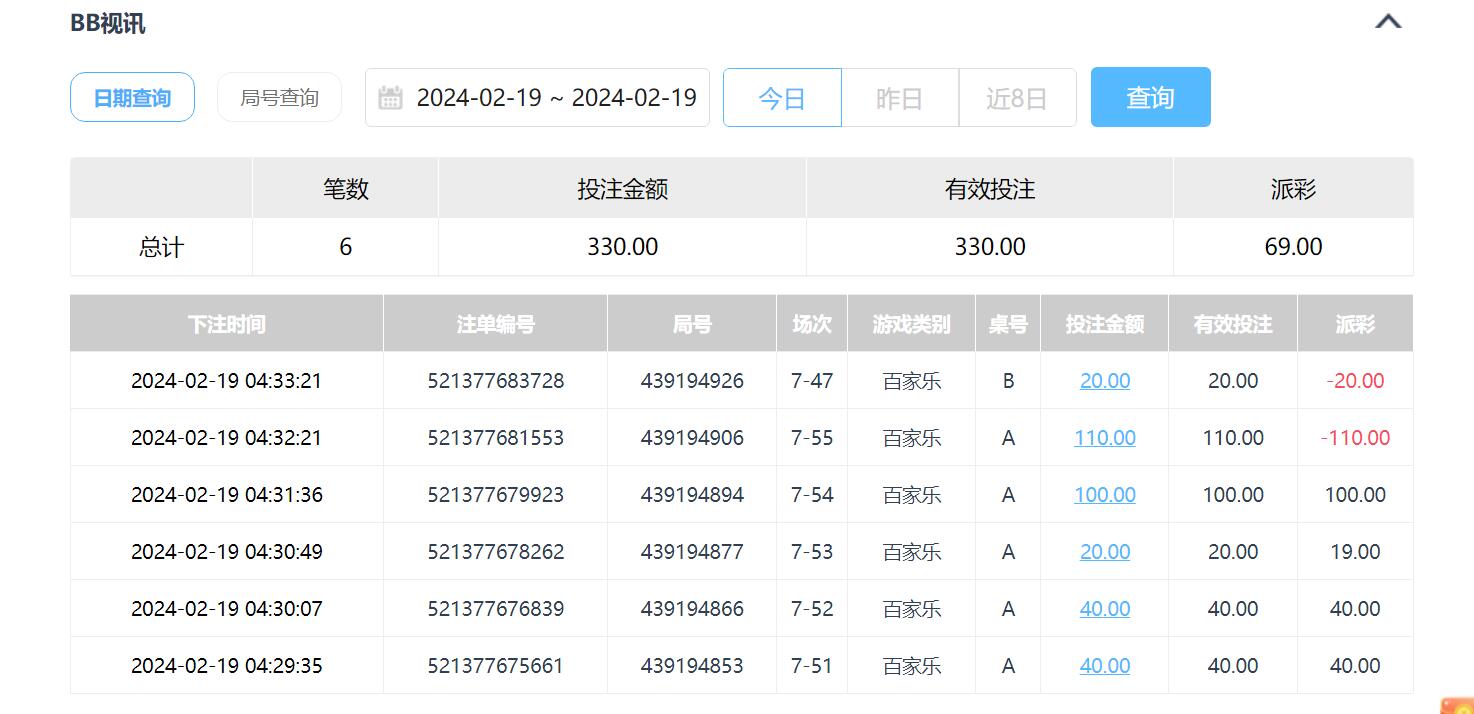Image resolution: width=1474 pixels, height=714 pixels.
Task: Select the 日期查询 tab
Action: pyautogui.click(x=132, y=98)
